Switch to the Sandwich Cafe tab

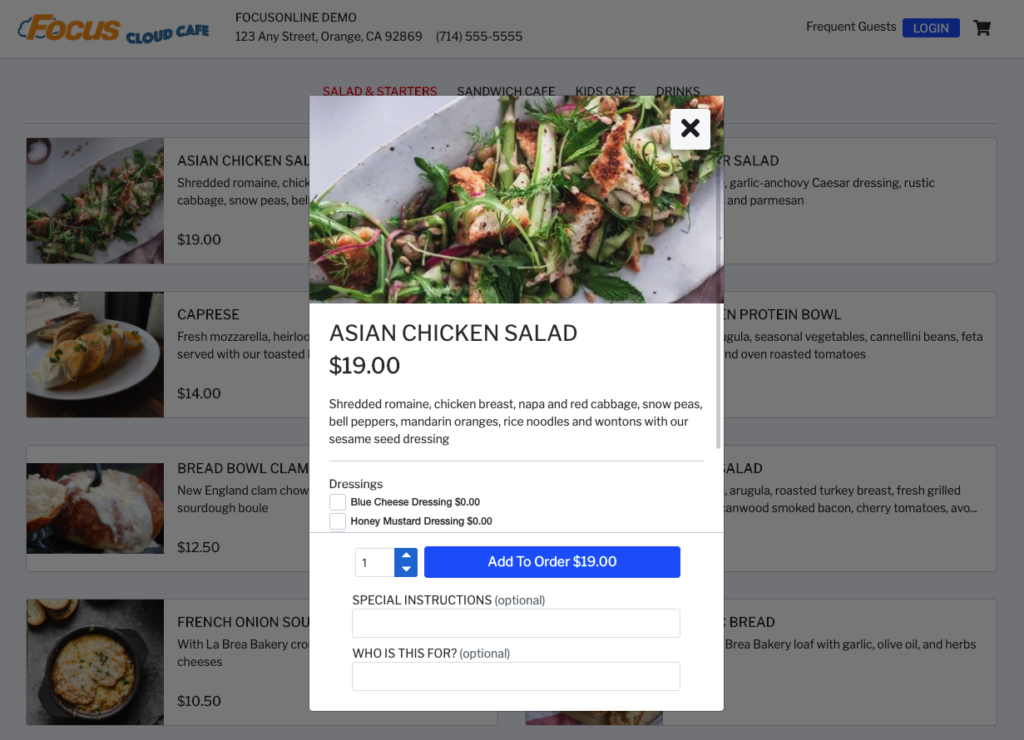click(x=505, y=91)
